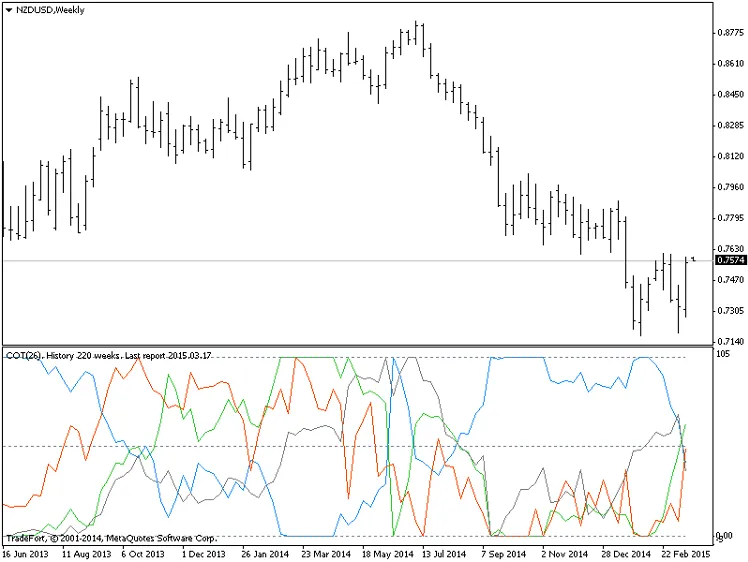The image size is (748, 562).
Task: Click the 22 Feb 2015 date label
Action: point(688,552)
